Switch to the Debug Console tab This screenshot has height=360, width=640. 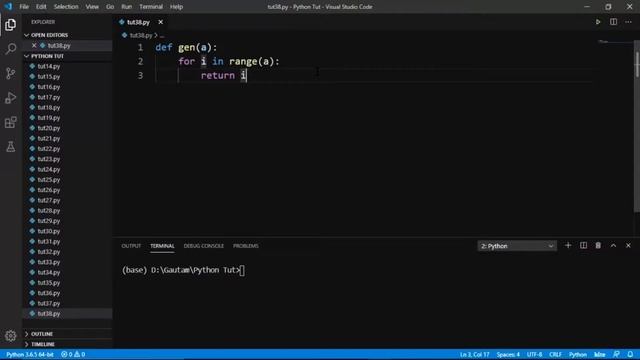204,246
